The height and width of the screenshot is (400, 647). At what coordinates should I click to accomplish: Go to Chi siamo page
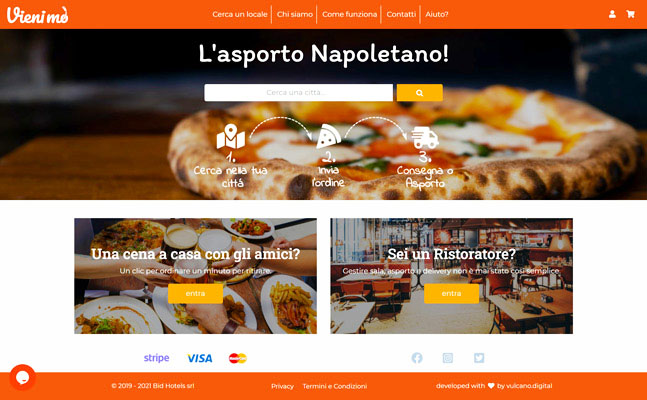[x=295, y=14]
